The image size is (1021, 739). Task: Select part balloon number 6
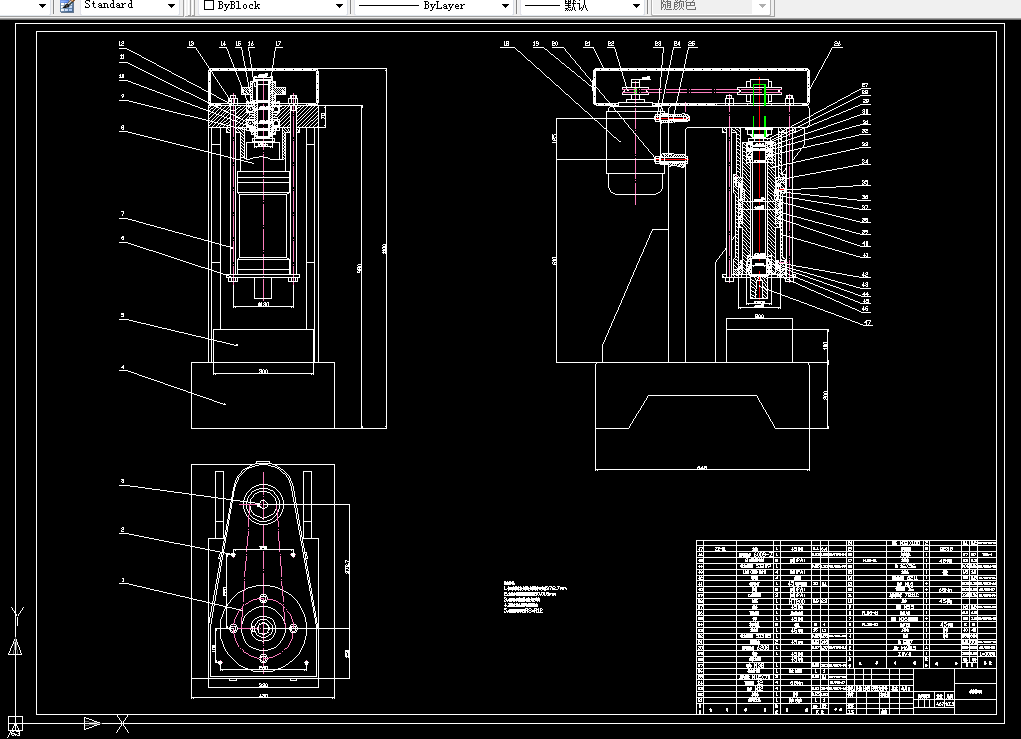pos(122,238)
